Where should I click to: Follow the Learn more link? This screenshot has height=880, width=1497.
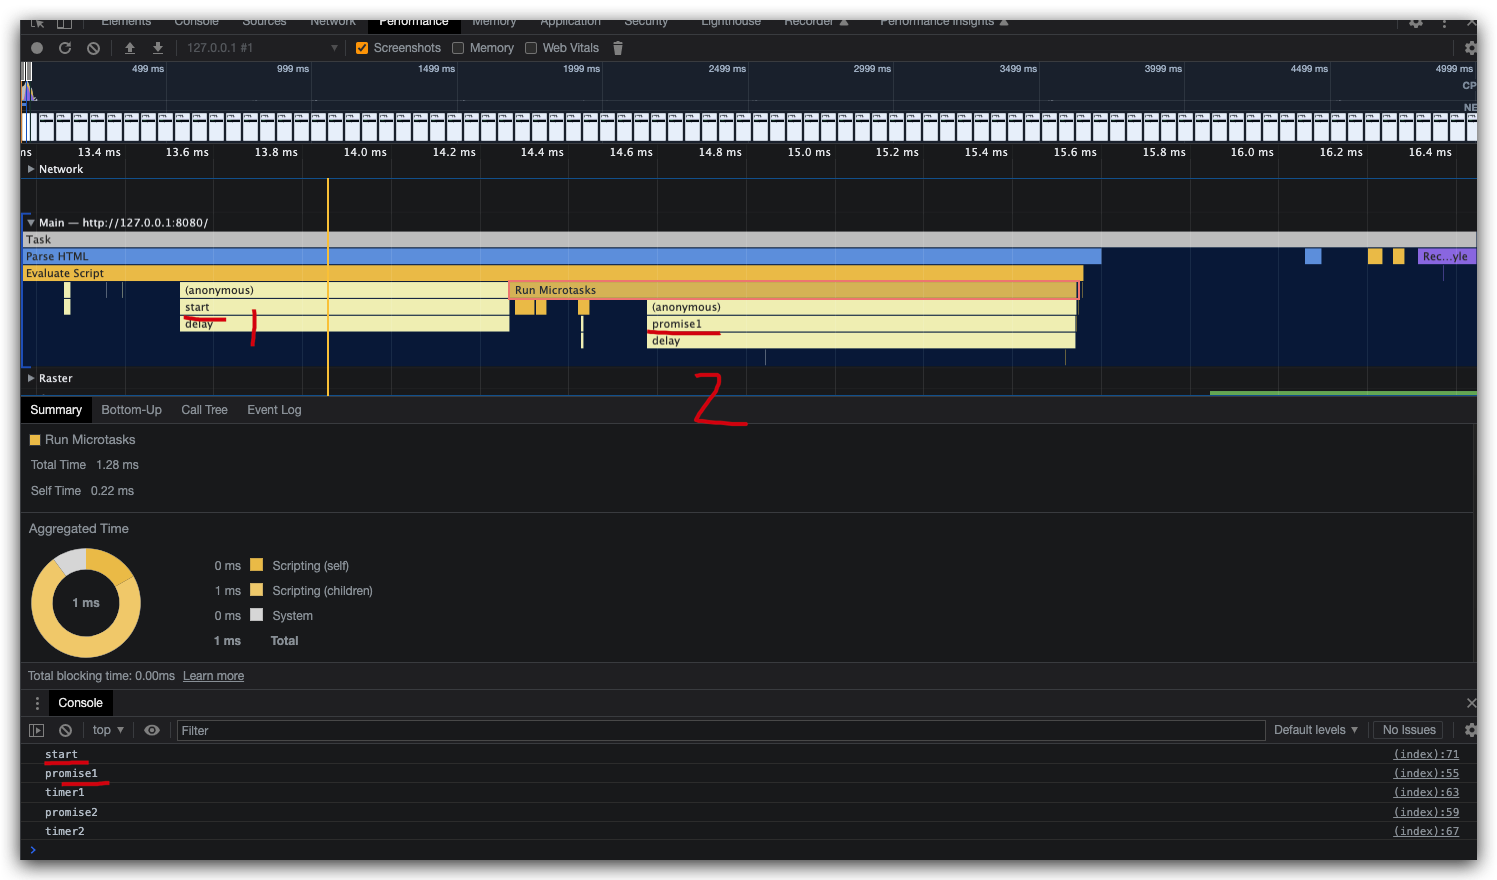coord(213,676)
